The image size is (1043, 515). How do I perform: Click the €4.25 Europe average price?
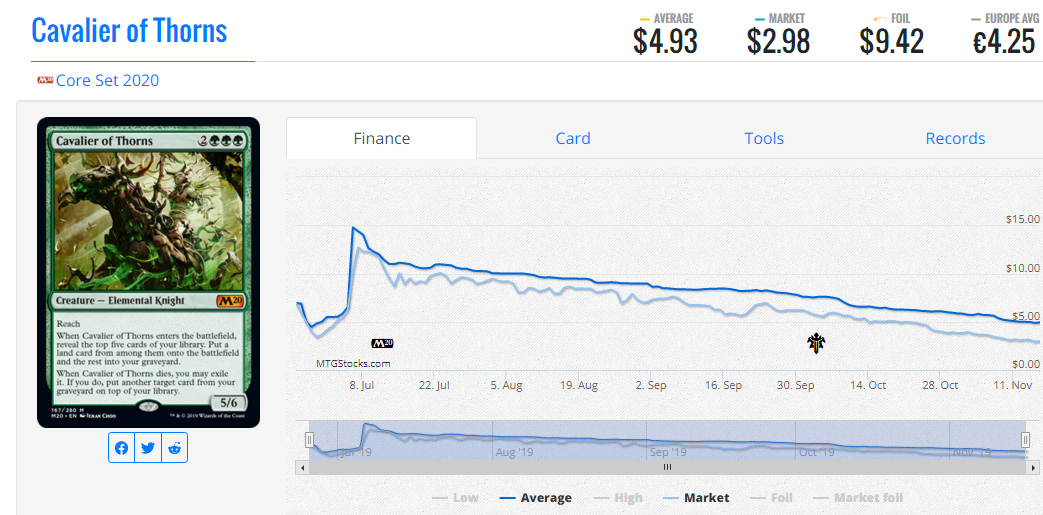coord(1004,41)
